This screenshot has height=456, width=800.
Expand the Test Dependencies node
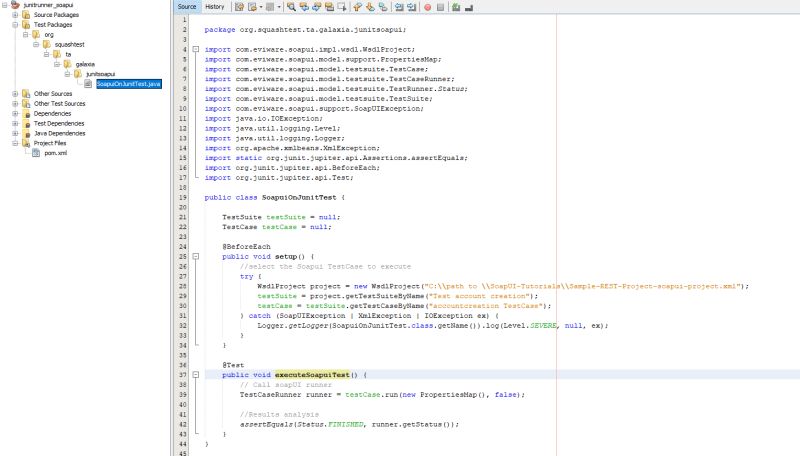[15, 123]
